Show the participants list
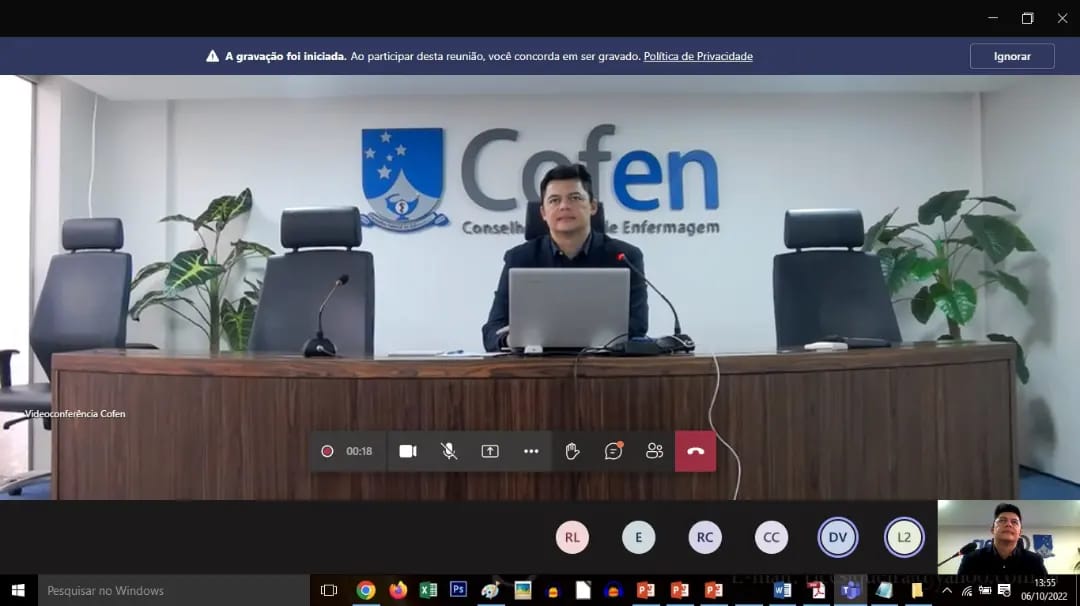 tap(654, 451)
